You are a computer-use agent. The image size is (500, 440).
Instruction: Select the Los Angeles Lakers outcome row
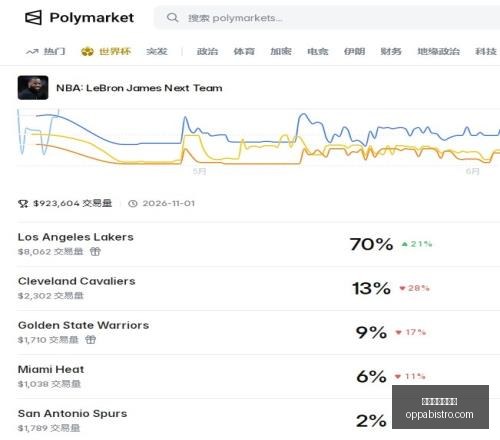(258, 244)
